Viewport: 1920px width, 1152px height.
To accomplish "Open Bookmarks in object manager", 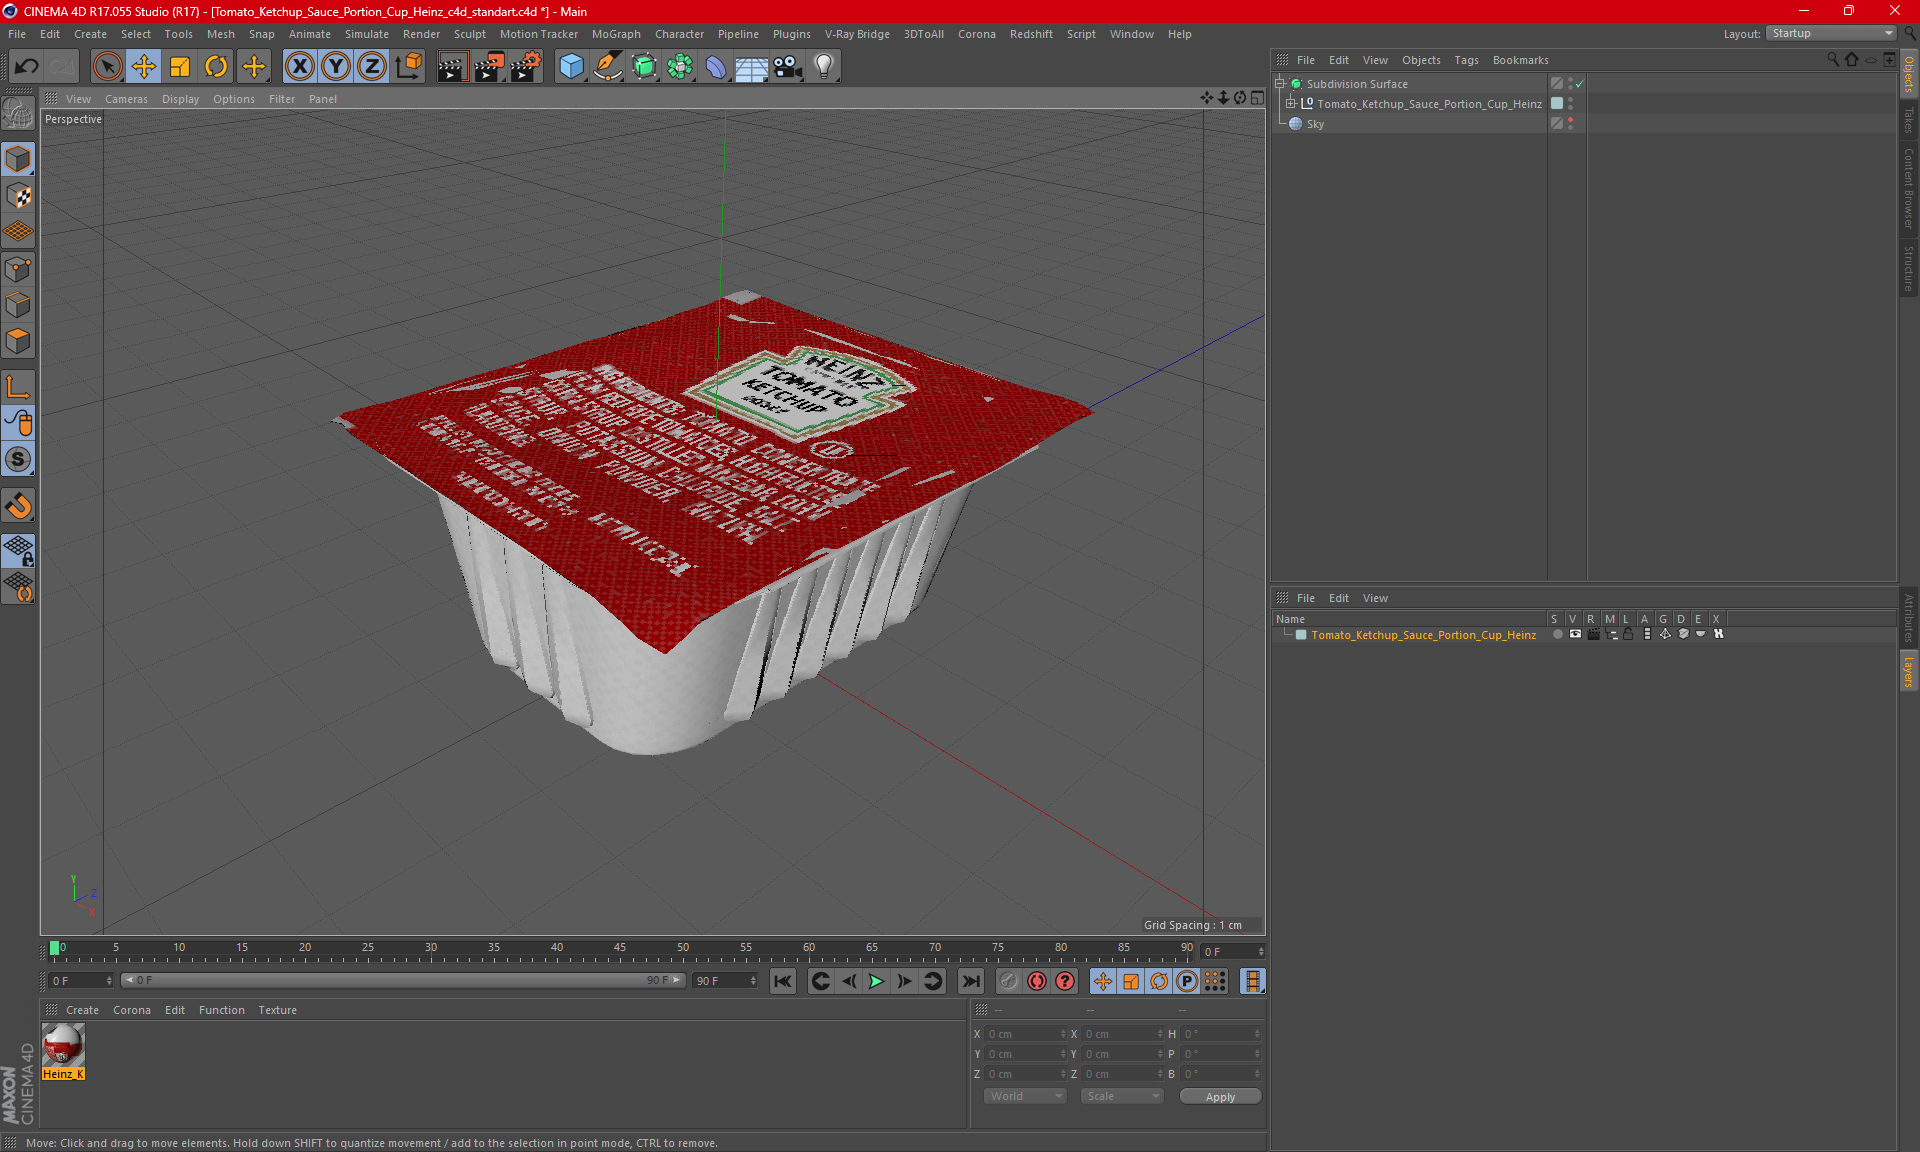I will 1520,60.
